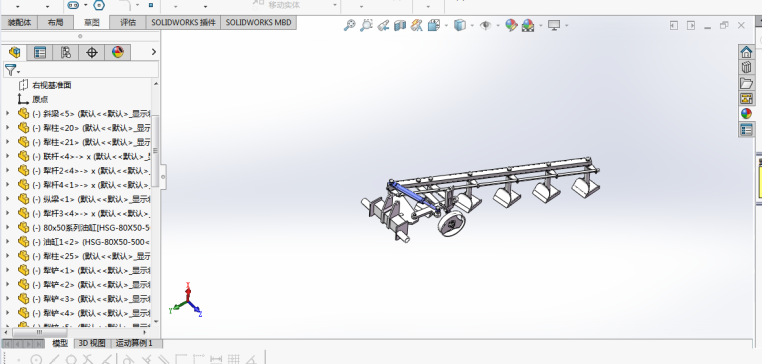Click the 移动实体 ribbon button

click(277, 5)
